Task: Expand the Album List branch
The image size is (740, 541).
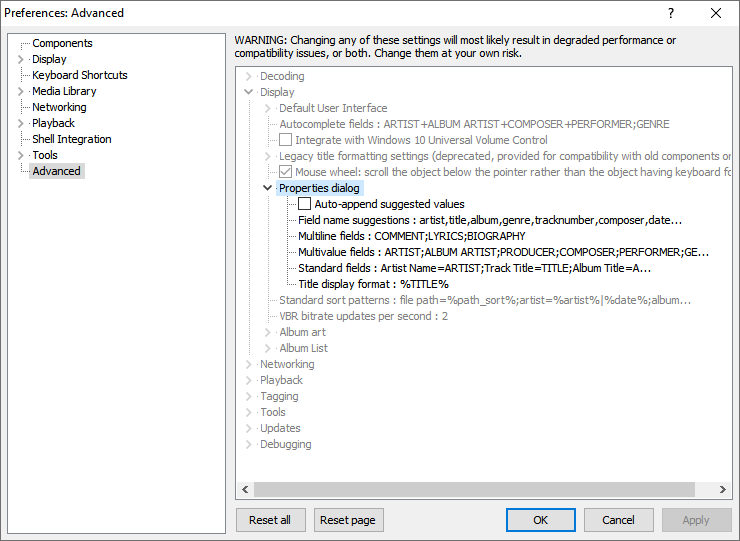Action: 267,348
